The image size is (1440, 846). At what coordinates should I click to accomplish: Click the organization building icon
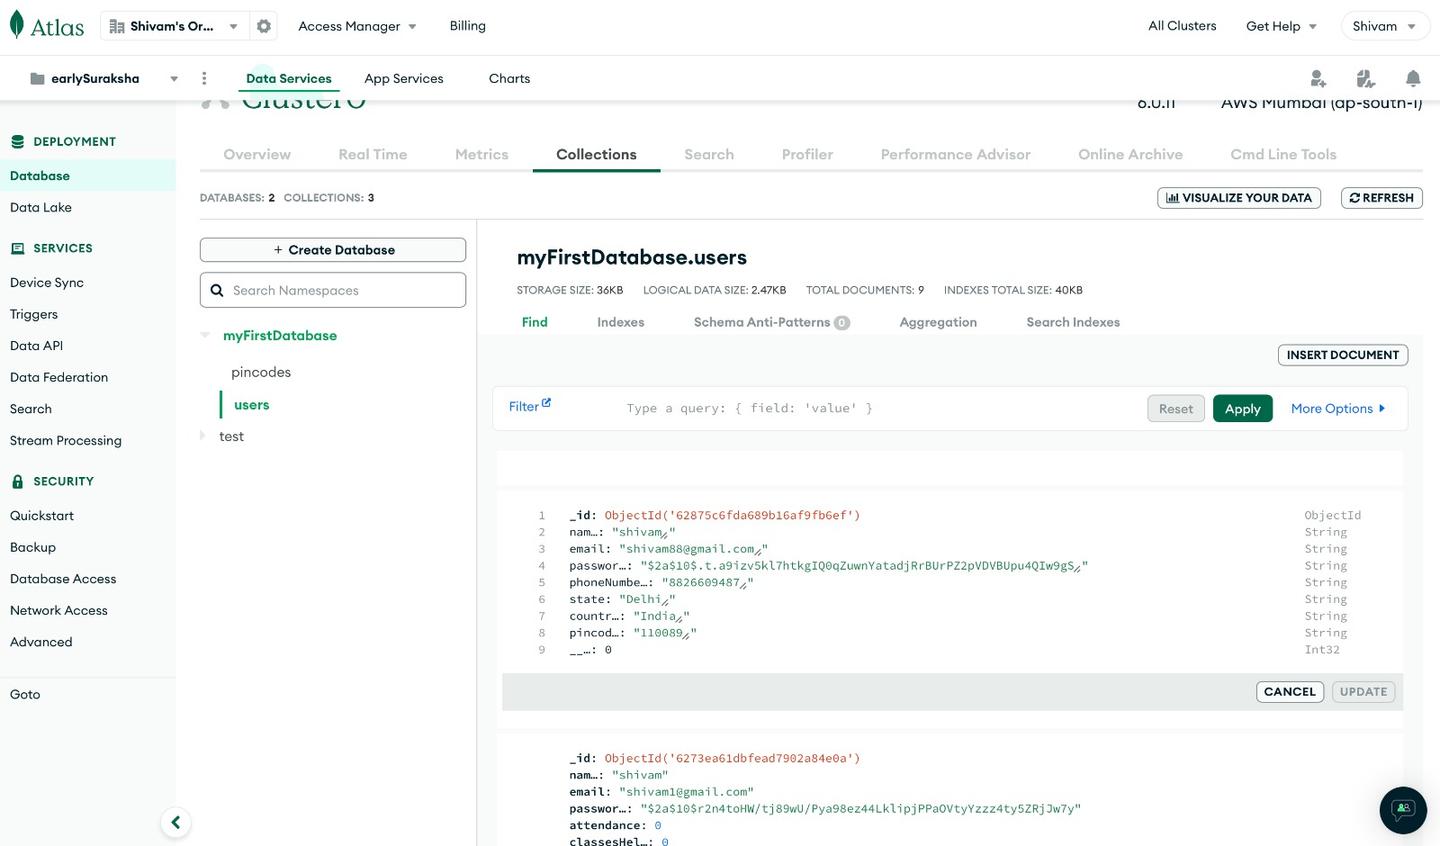[117, 27]
